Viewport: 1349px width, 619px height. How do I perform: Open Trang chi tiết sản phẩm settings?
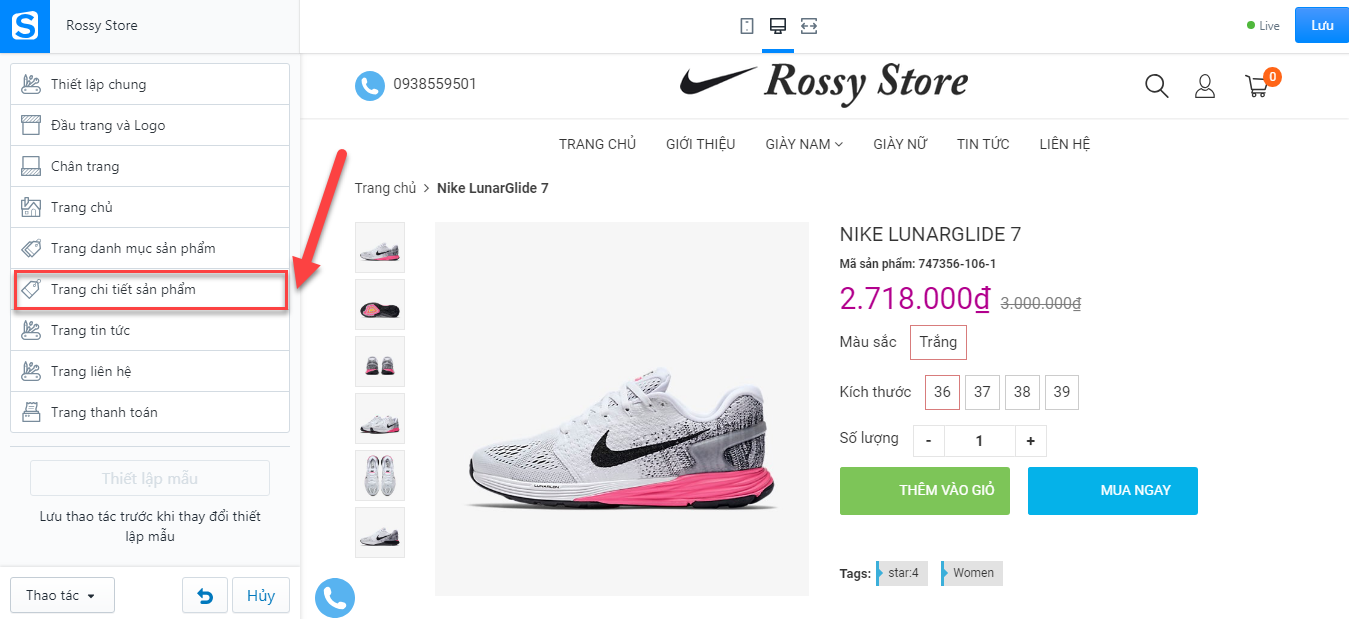150,289
